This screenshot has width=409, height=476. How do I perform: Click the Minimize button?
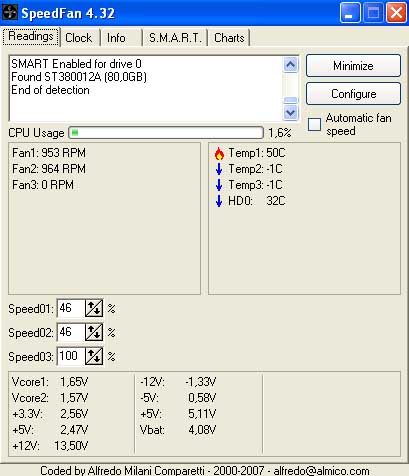(353, 66)
